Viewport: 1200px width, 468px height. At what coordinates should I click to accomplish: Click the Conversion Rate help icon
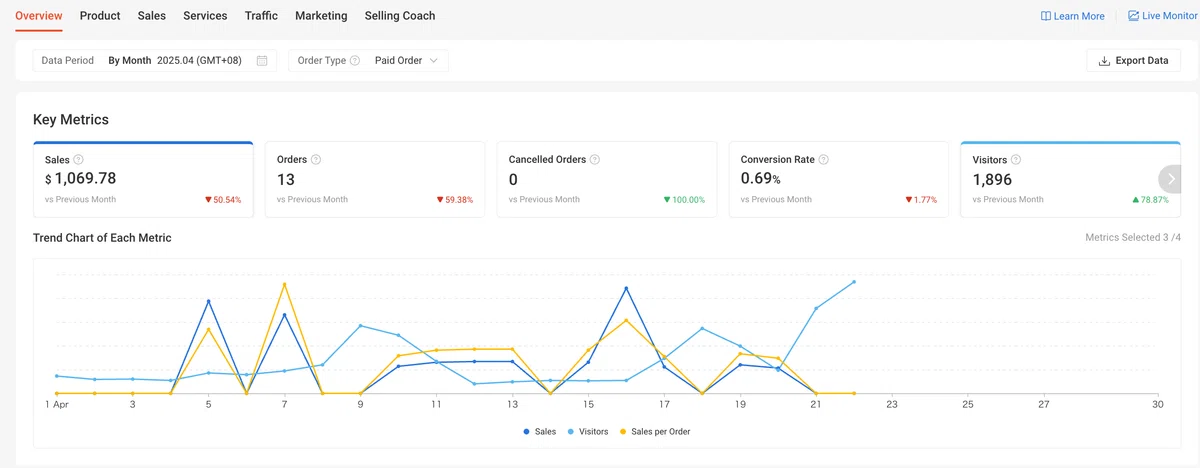(x=824, y=160)
